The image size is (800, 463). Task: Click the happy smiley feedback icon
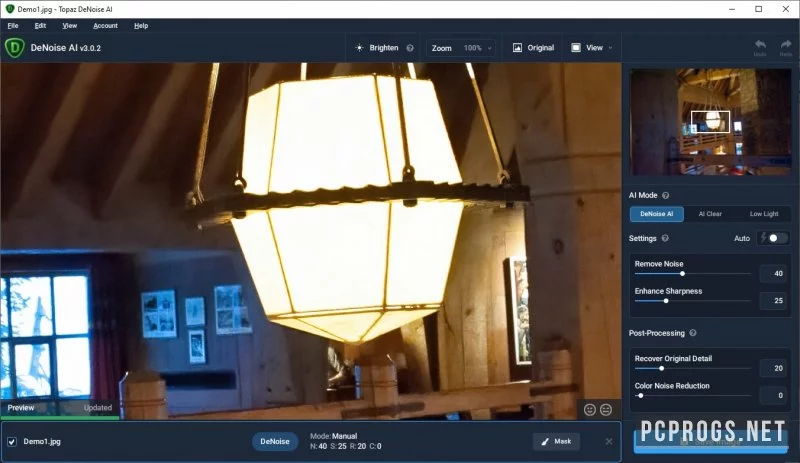click(590, 409)
